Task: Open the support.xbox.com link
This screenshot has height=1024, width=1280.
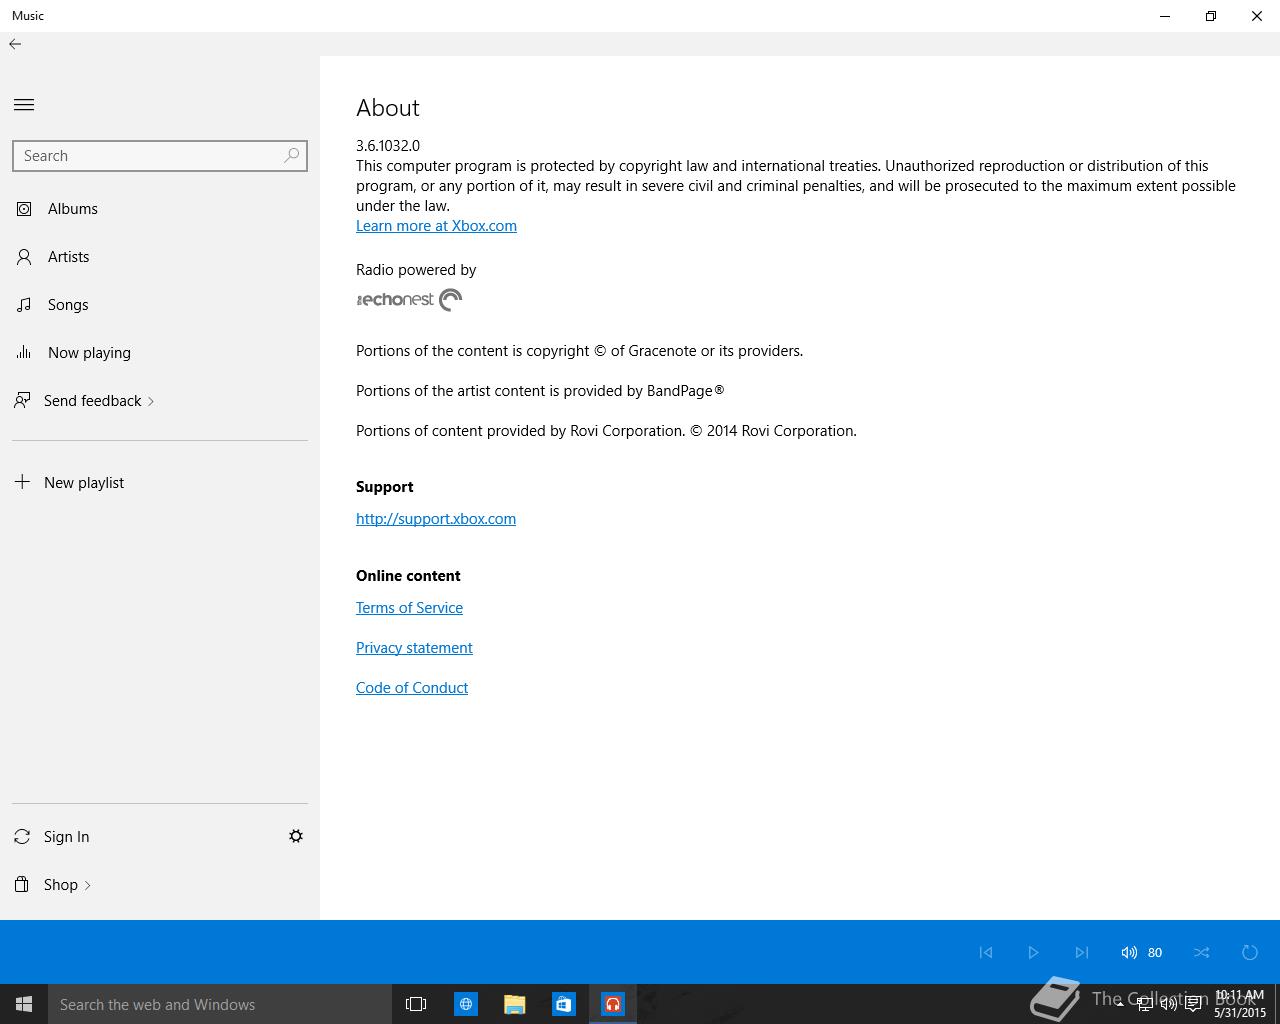Action: click(x=436, y=519)
